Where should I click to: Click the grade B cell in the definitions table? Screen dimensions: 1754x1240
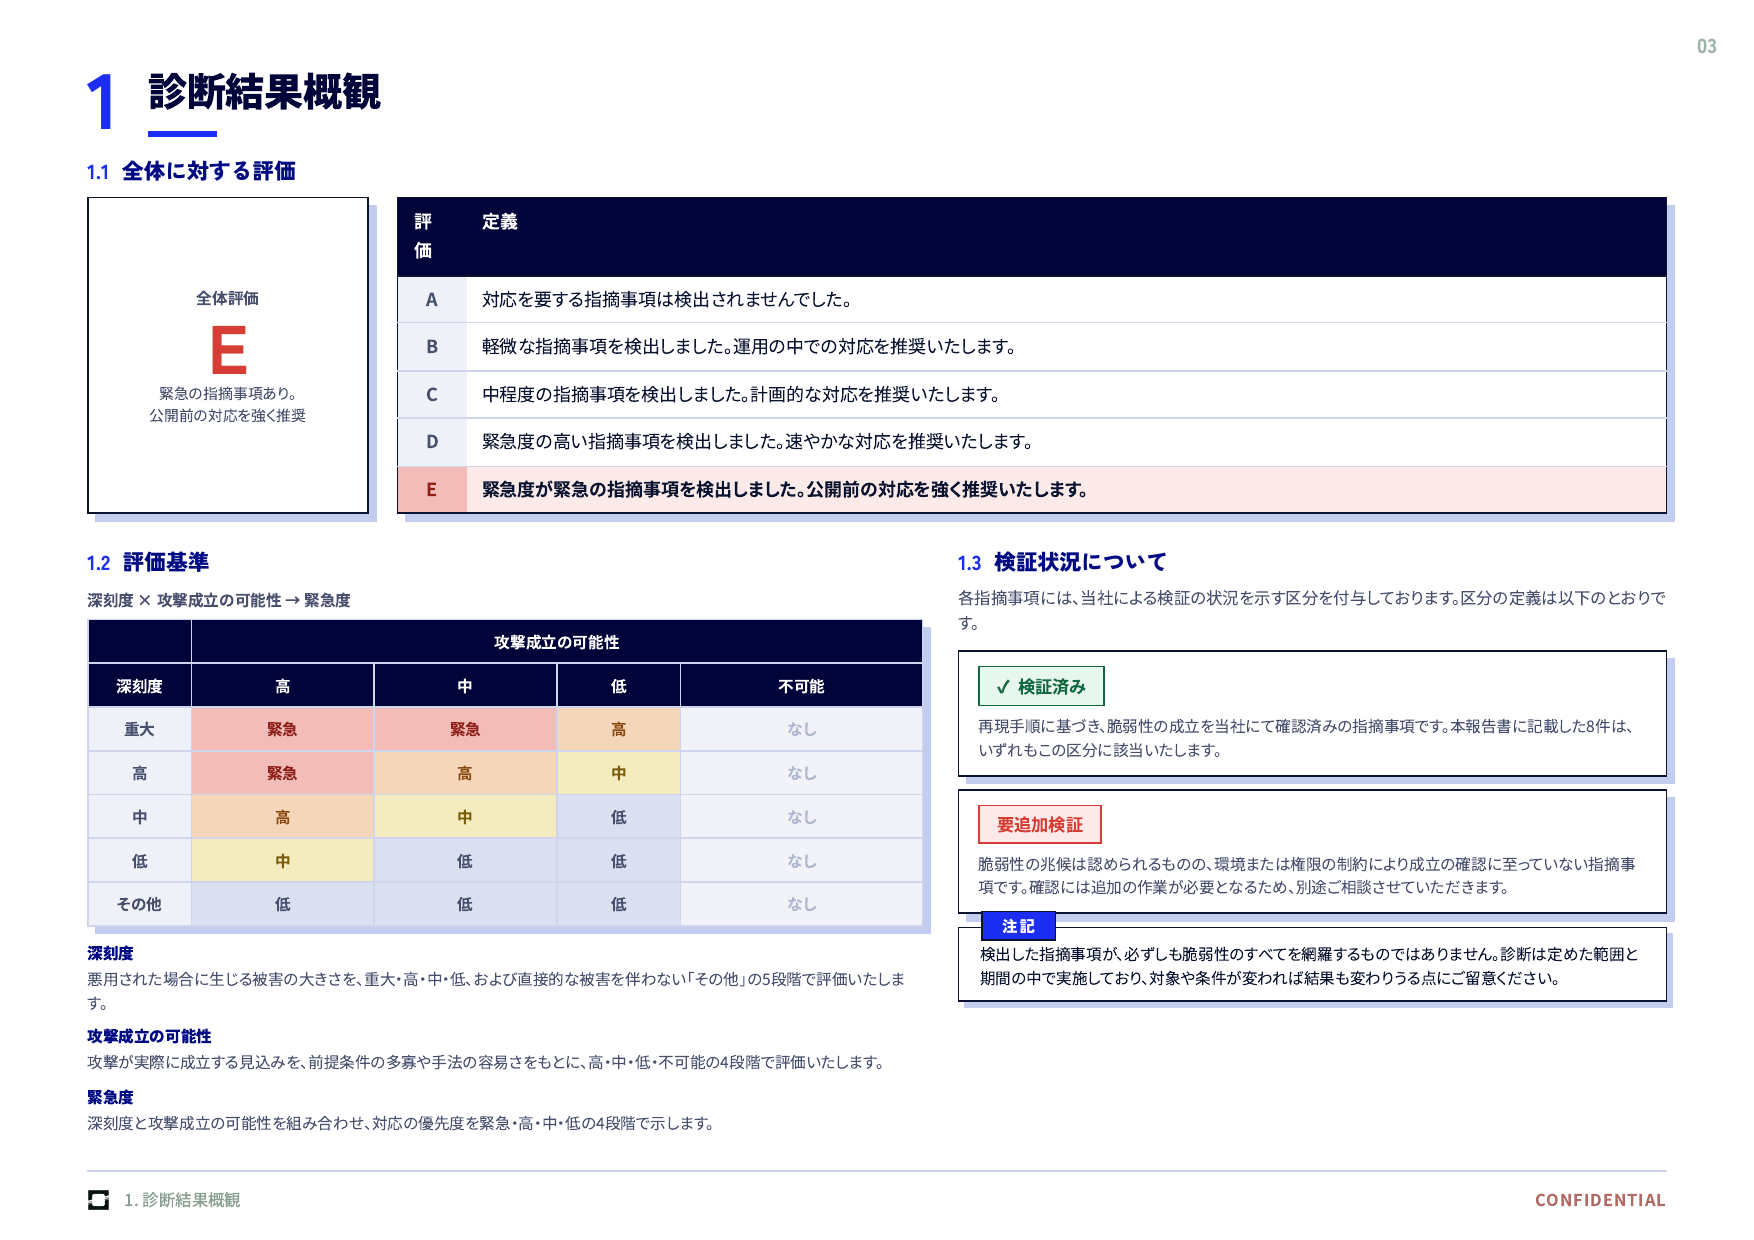coord(432,346)
